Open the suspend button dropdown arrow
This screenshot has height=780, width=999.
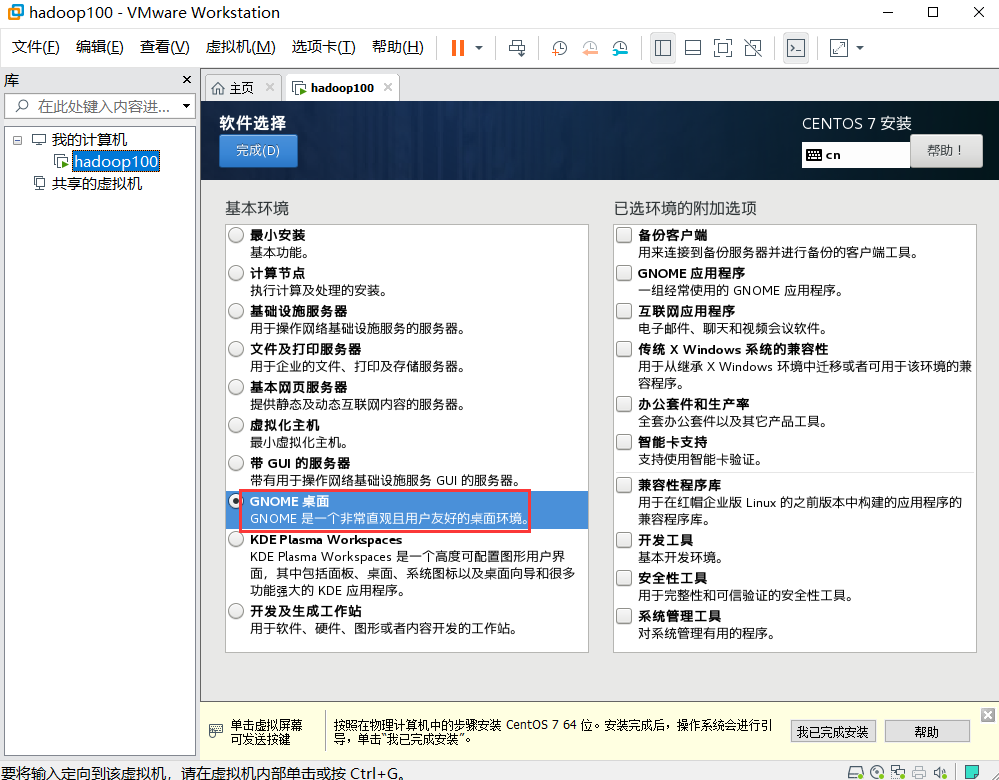coord(479,47)
